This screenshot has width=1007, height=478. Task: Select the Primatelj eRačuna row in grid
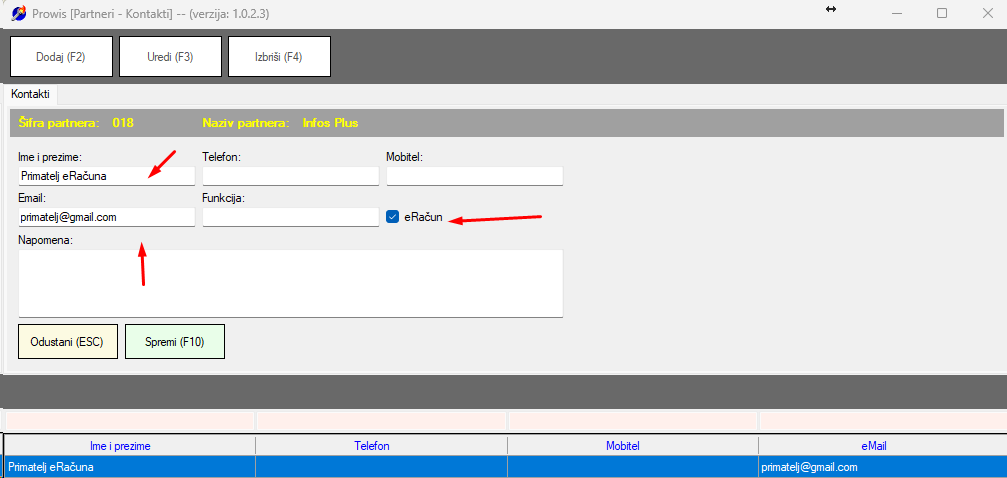pyautogui.click(x=128, y=467)
